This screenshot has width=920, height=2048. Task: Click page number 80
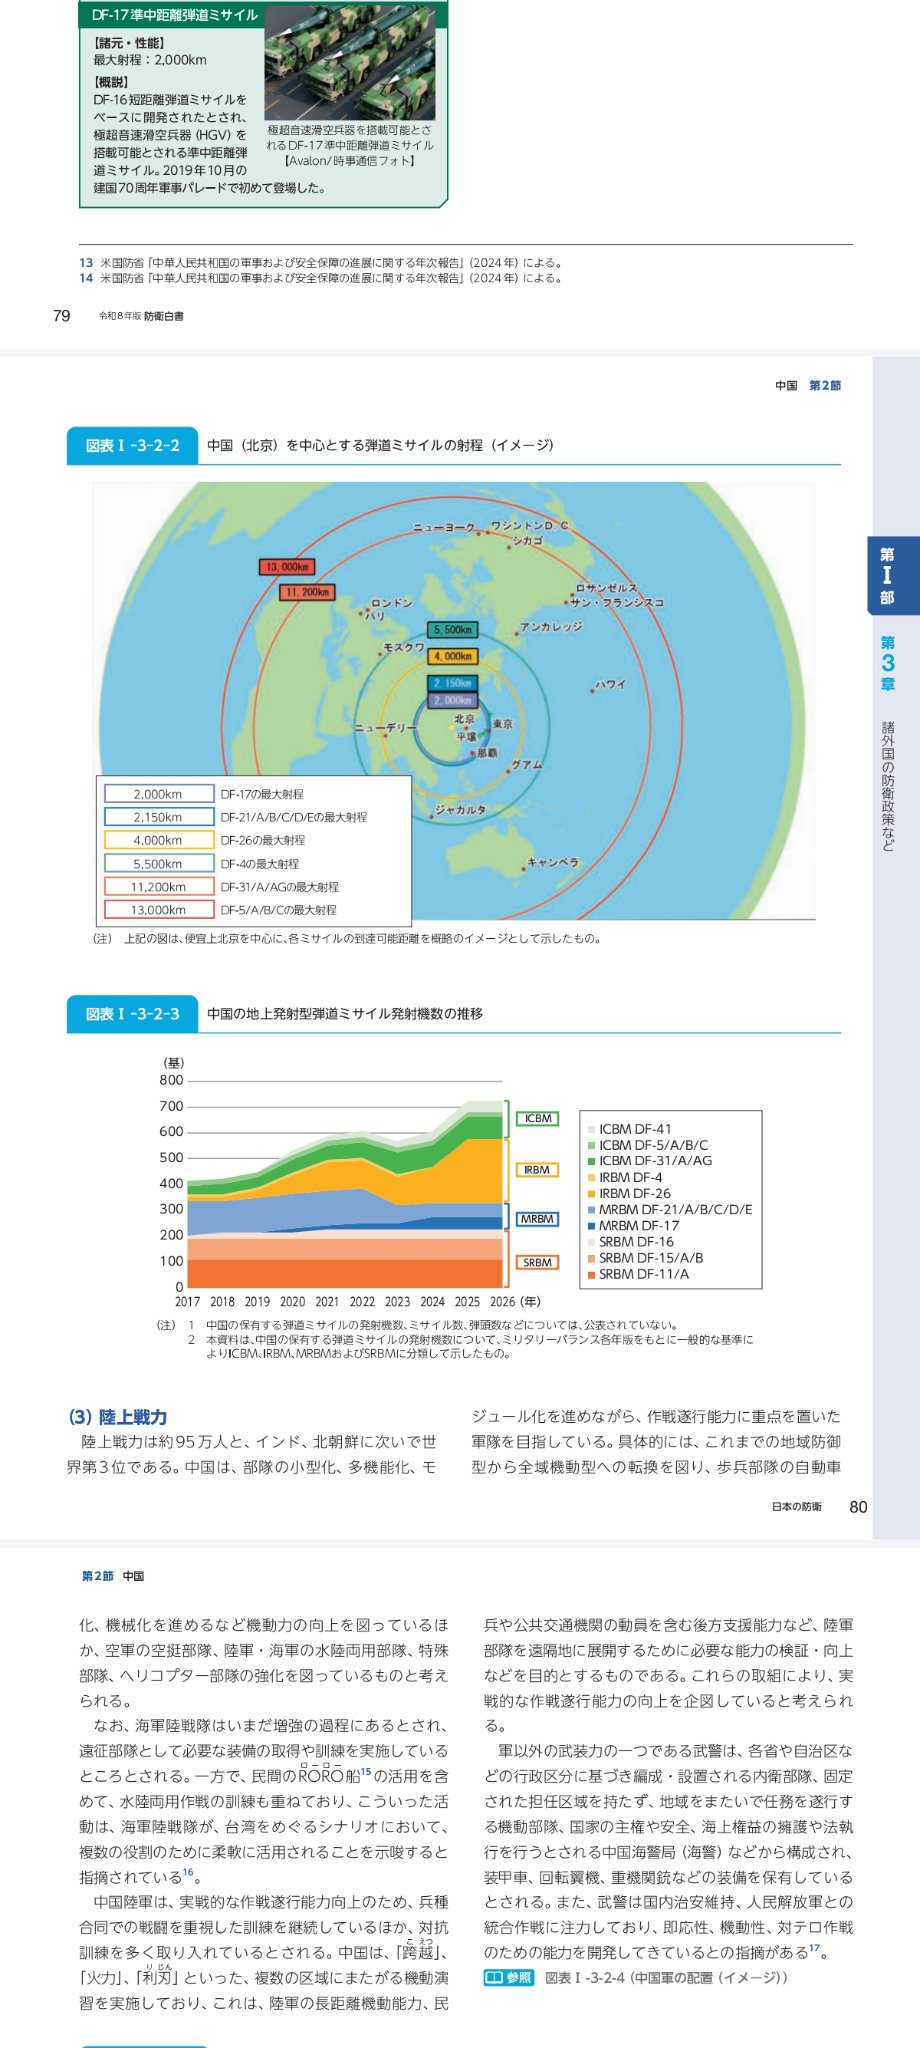coord(858,1507)
